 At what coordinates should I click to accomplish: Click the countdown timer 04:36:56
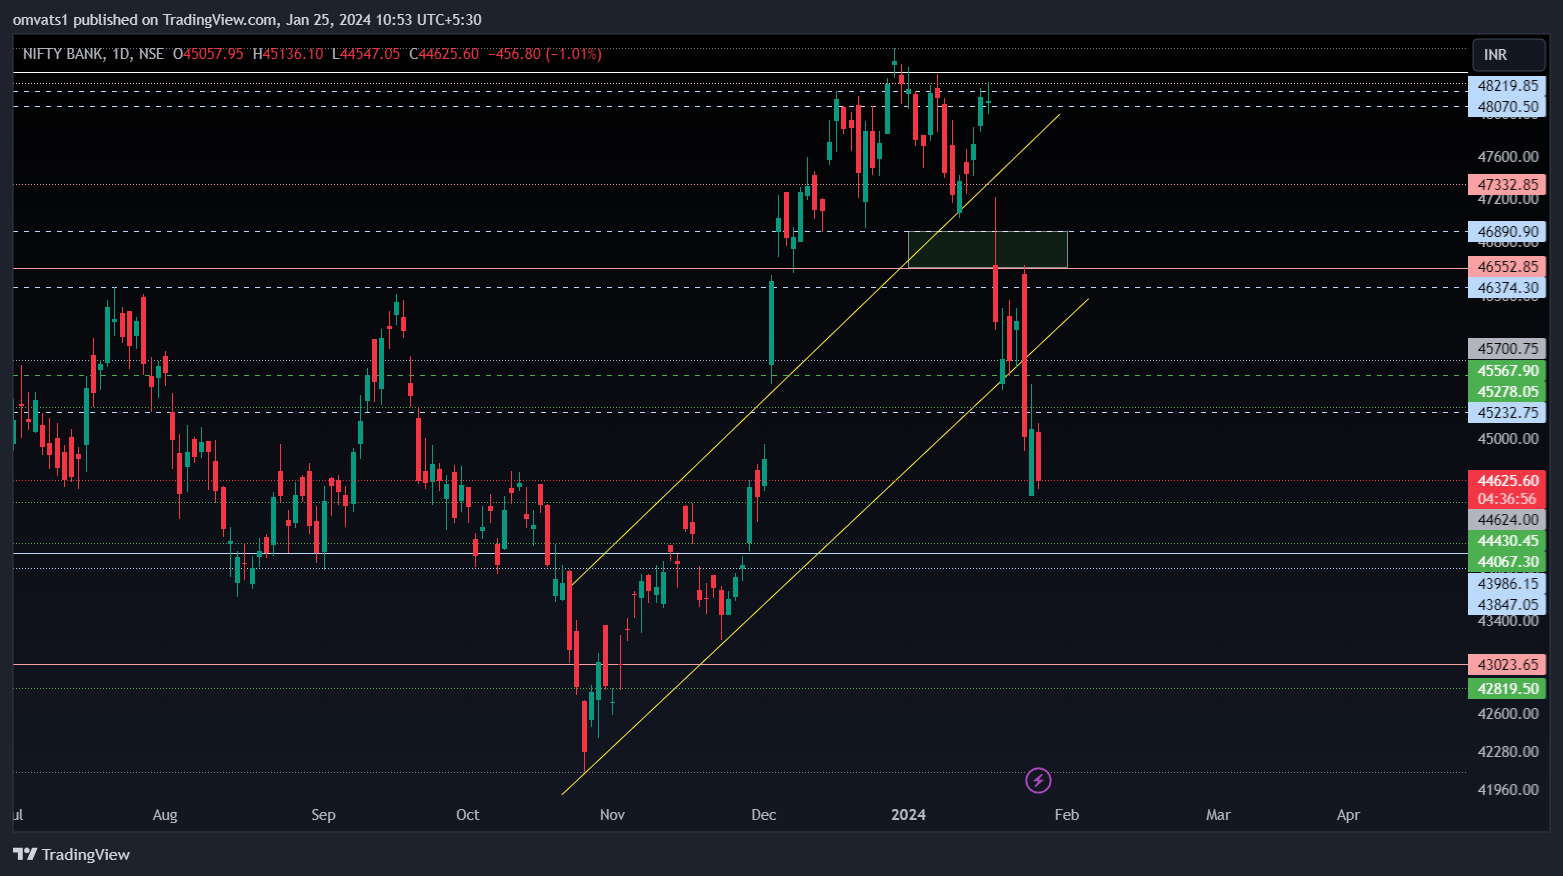tap(1507, 499)
